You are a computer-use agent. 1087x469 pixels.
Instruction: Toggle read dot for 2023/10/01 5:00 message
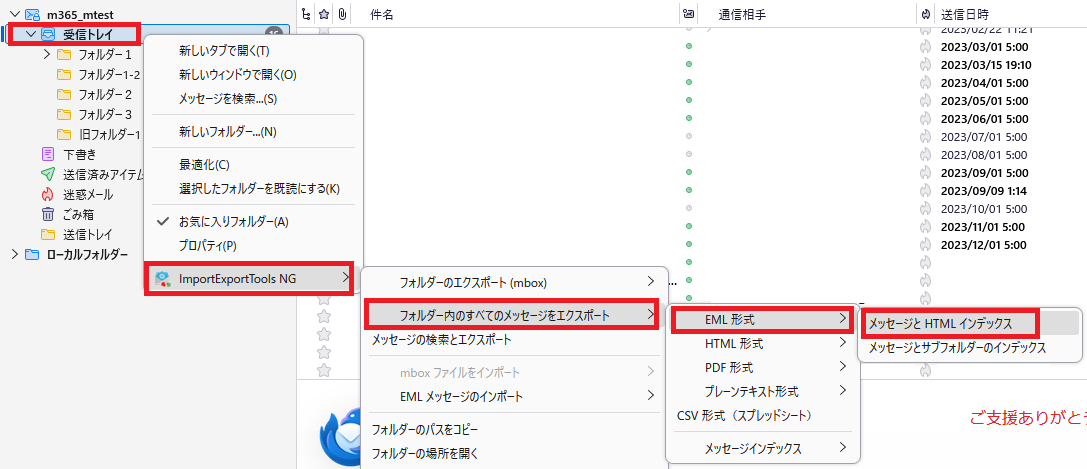[688, 208]
